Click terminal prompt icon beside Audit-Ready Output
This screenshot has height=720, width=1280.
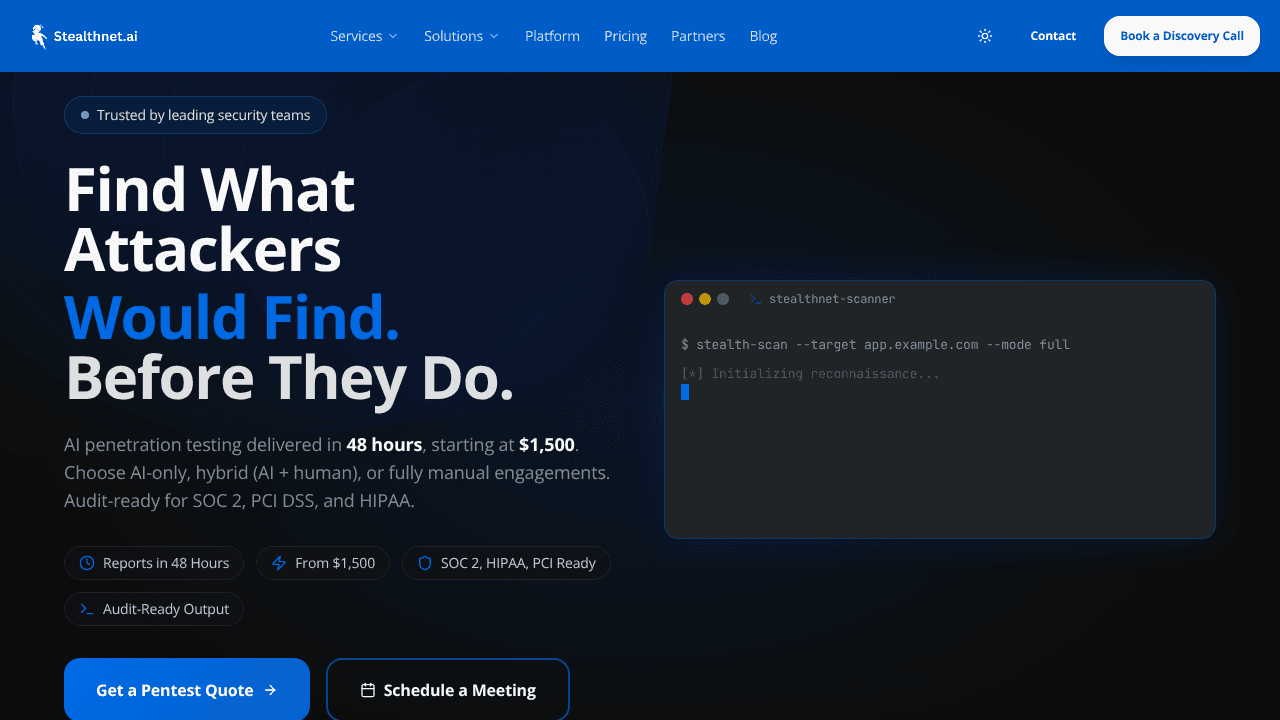click(x=87, y=609)
